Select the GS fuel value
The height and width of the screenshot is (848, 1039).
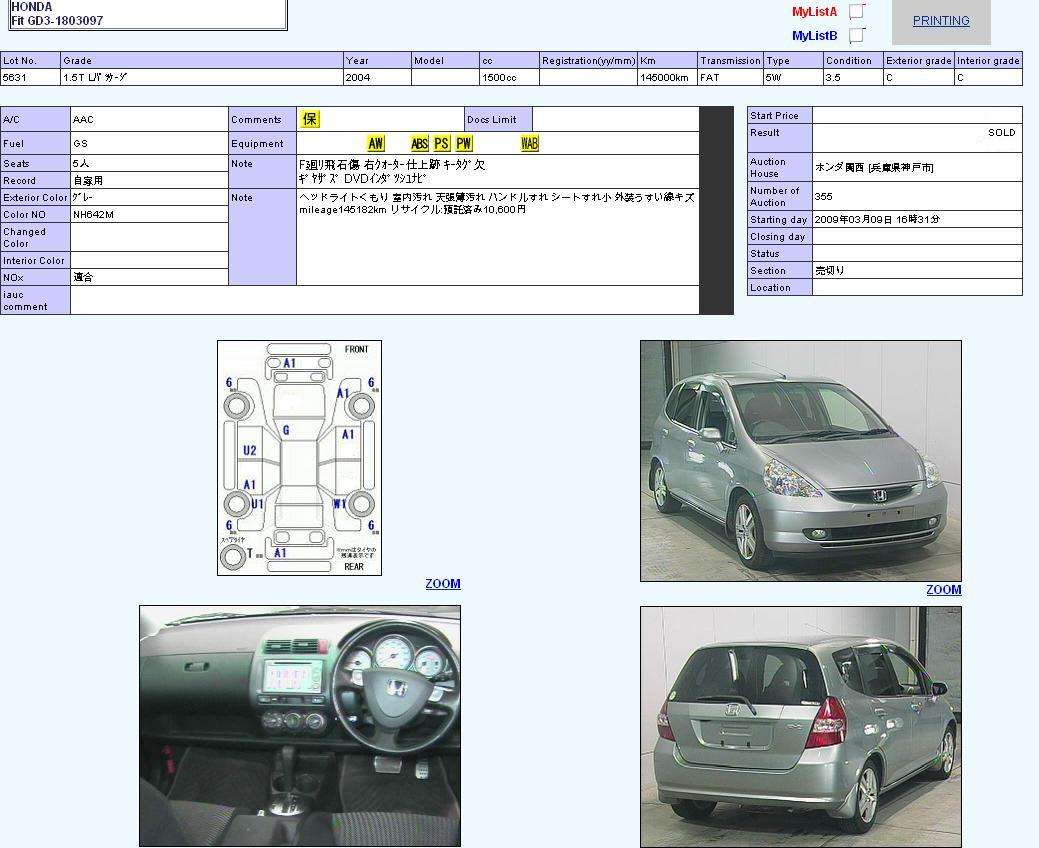tap(80, 143)
